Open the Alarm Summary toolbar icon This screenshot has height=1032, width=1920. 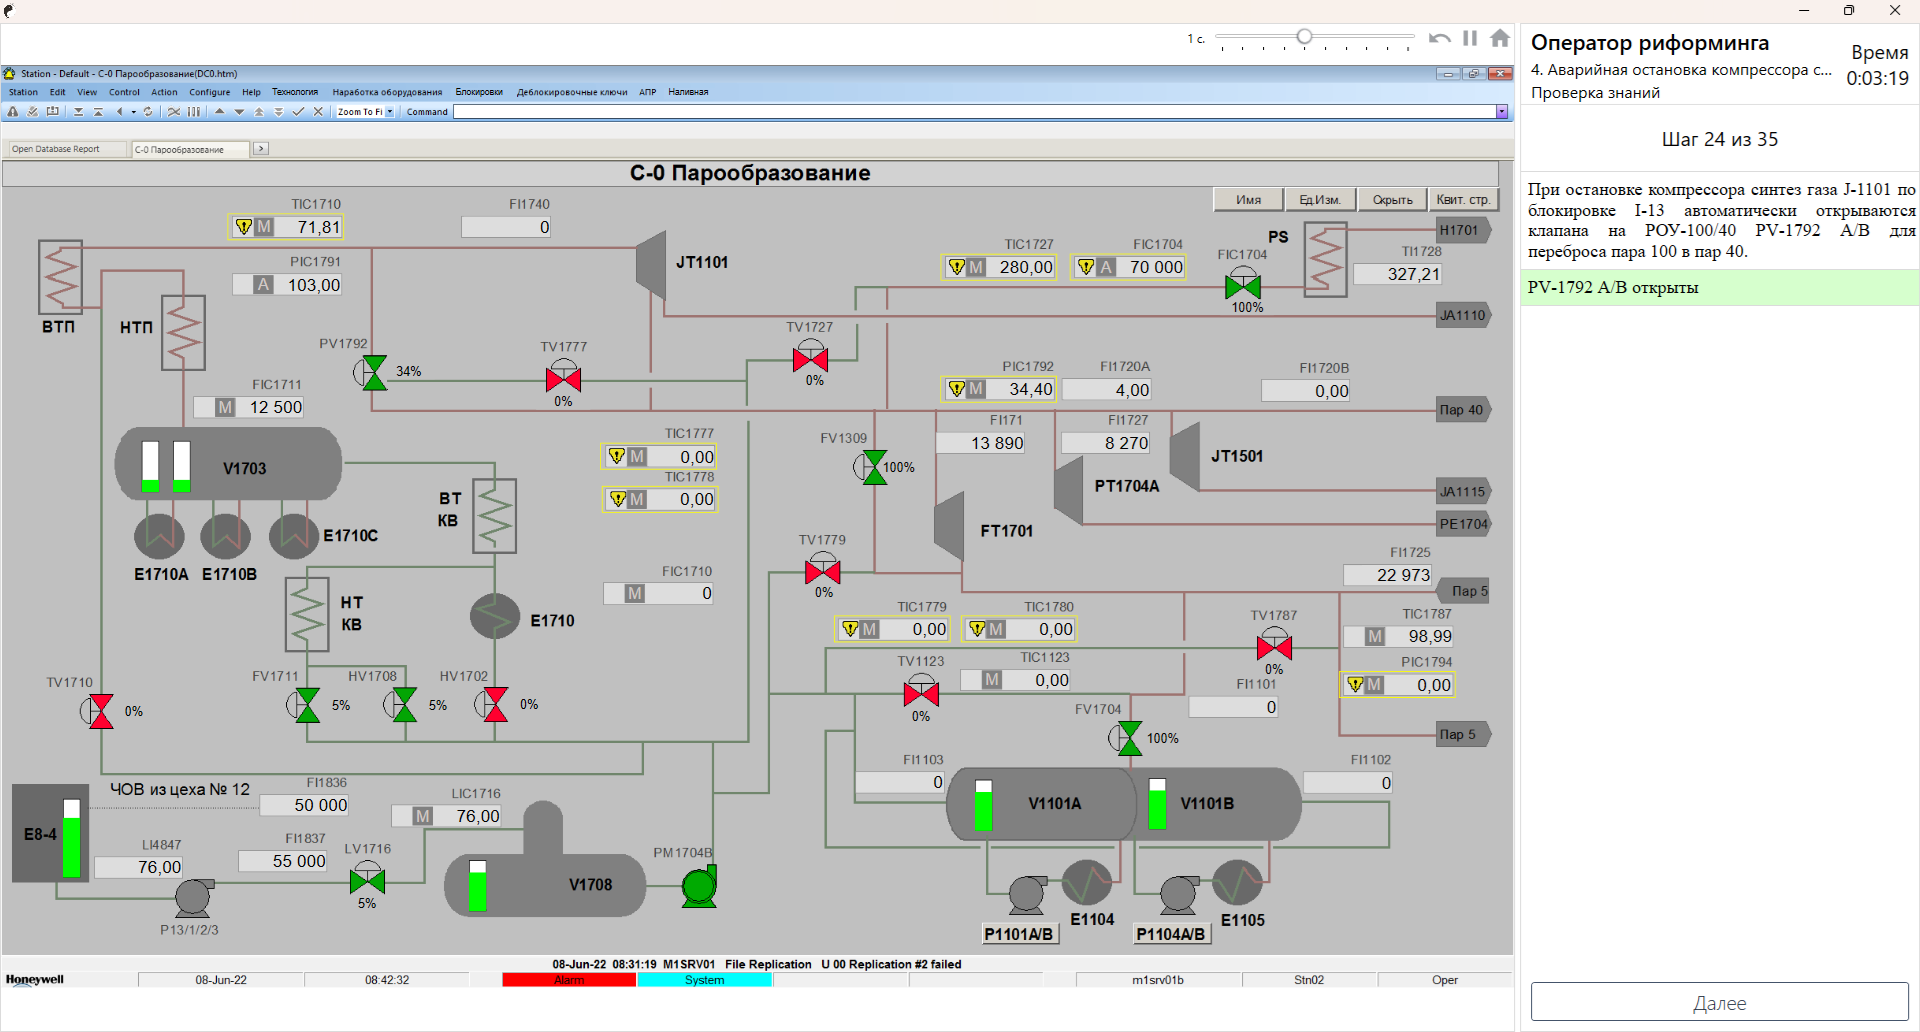(13, 112)
